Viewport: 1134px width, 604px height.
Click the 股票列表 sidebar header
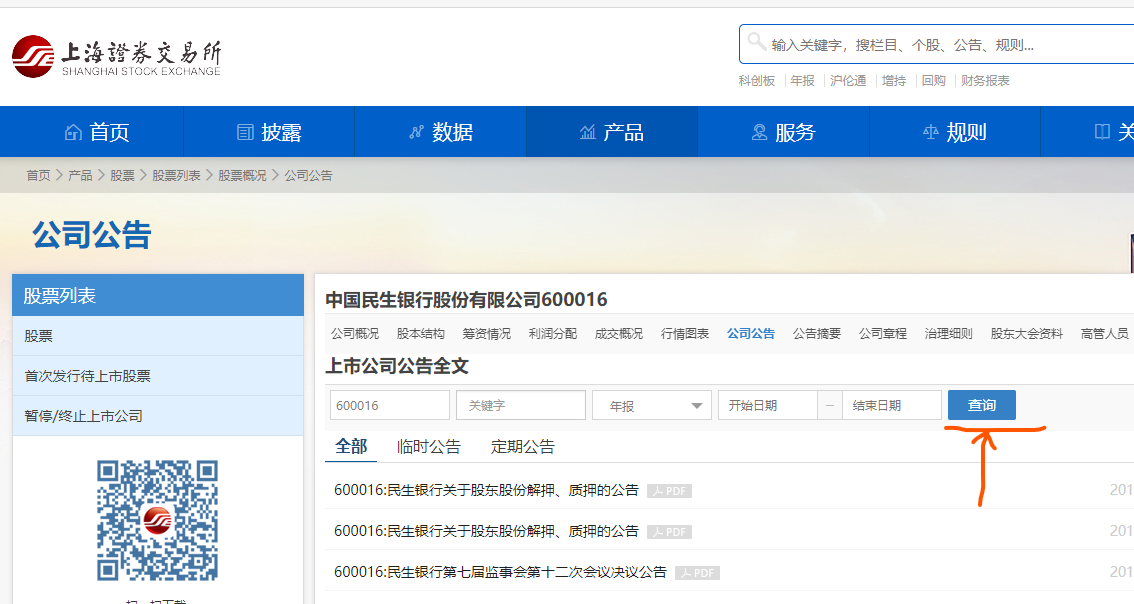click(x=158, y=295)
